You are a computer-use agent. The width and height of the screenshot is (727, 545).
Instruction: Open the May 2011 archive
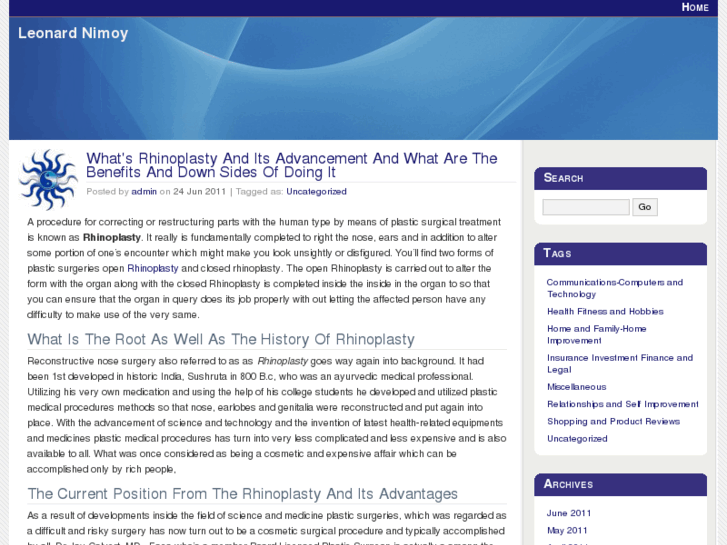click(x=567, y=530)
